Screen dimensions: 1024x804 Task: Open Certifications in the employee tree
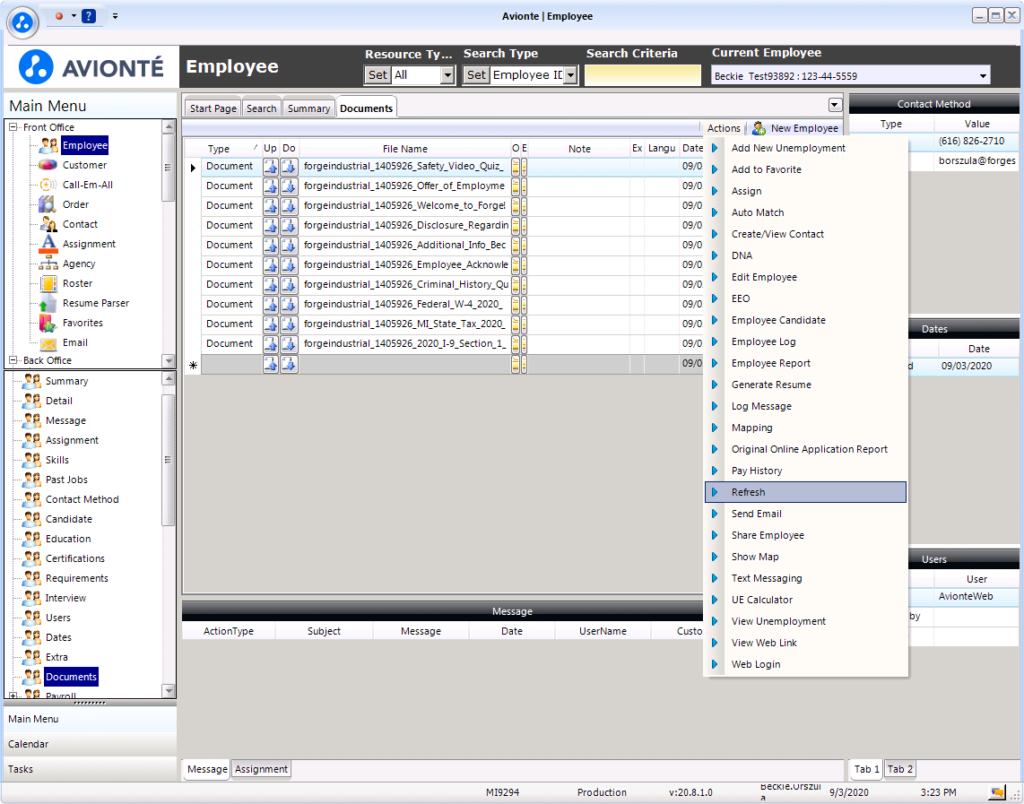pos(75,558)
